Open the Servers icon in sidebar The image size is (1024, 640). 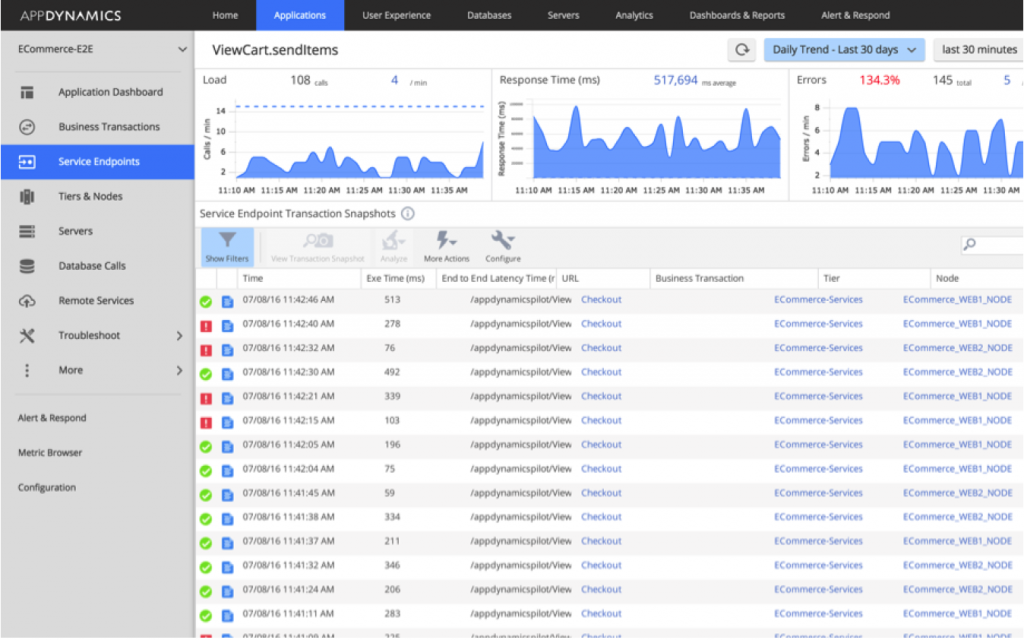coord(27,231)
